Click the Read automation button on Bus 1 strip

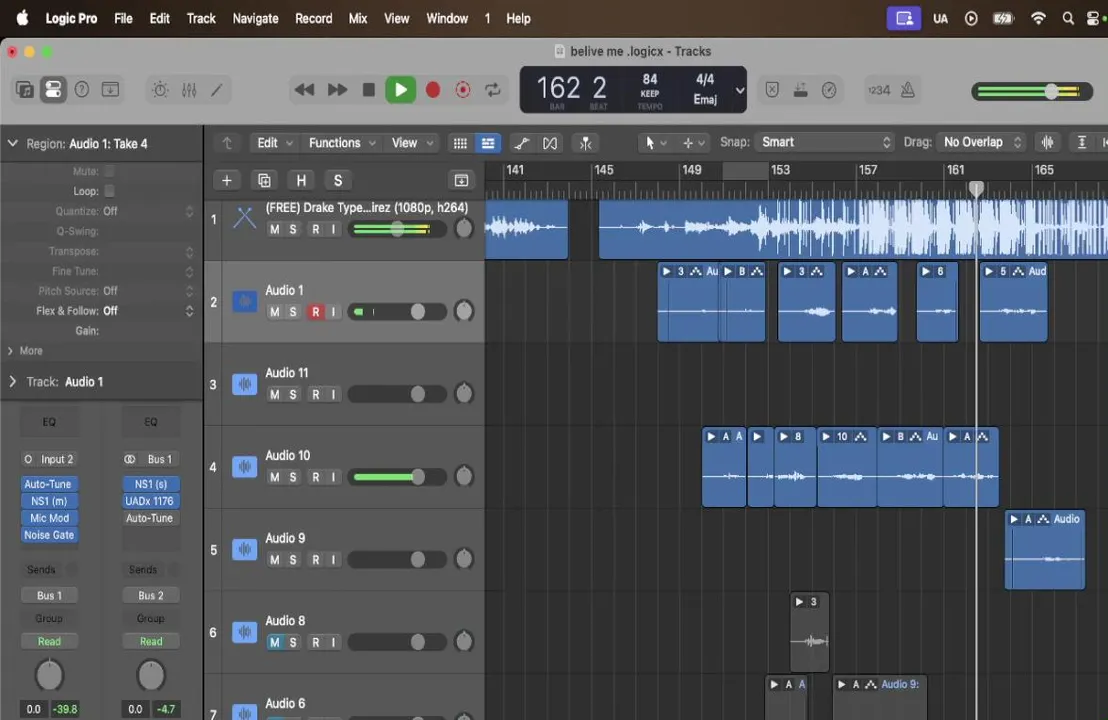point(151,642)
